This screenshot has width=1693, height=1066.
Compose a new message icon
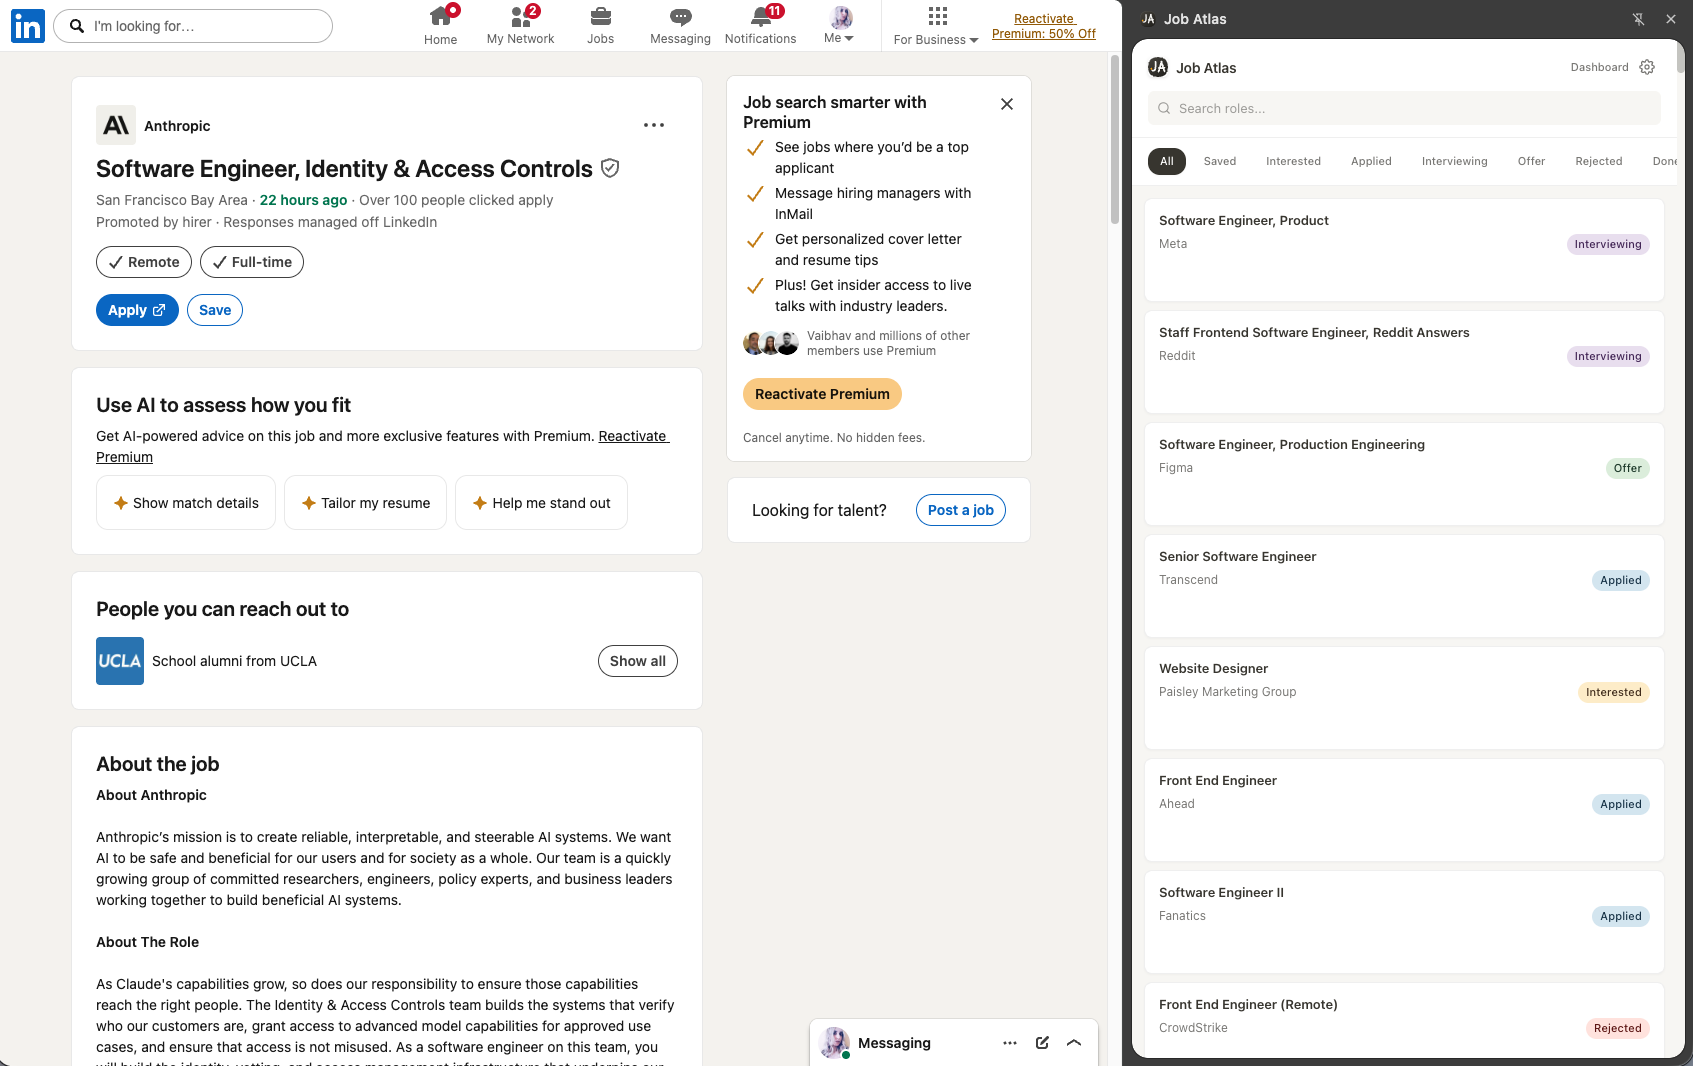[1042, 1043]
